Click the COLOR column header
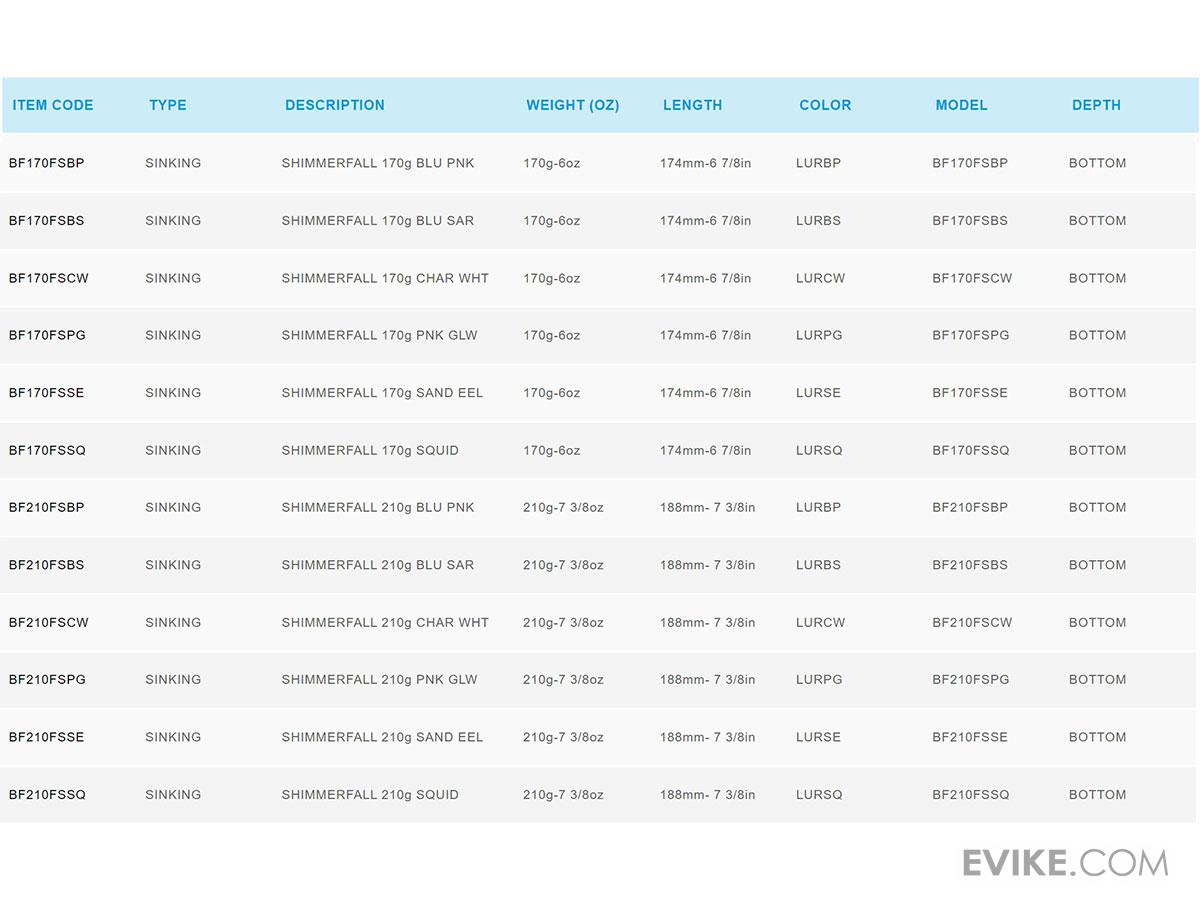This screenshot has height=900, width=1200. (x=825, y=105)
